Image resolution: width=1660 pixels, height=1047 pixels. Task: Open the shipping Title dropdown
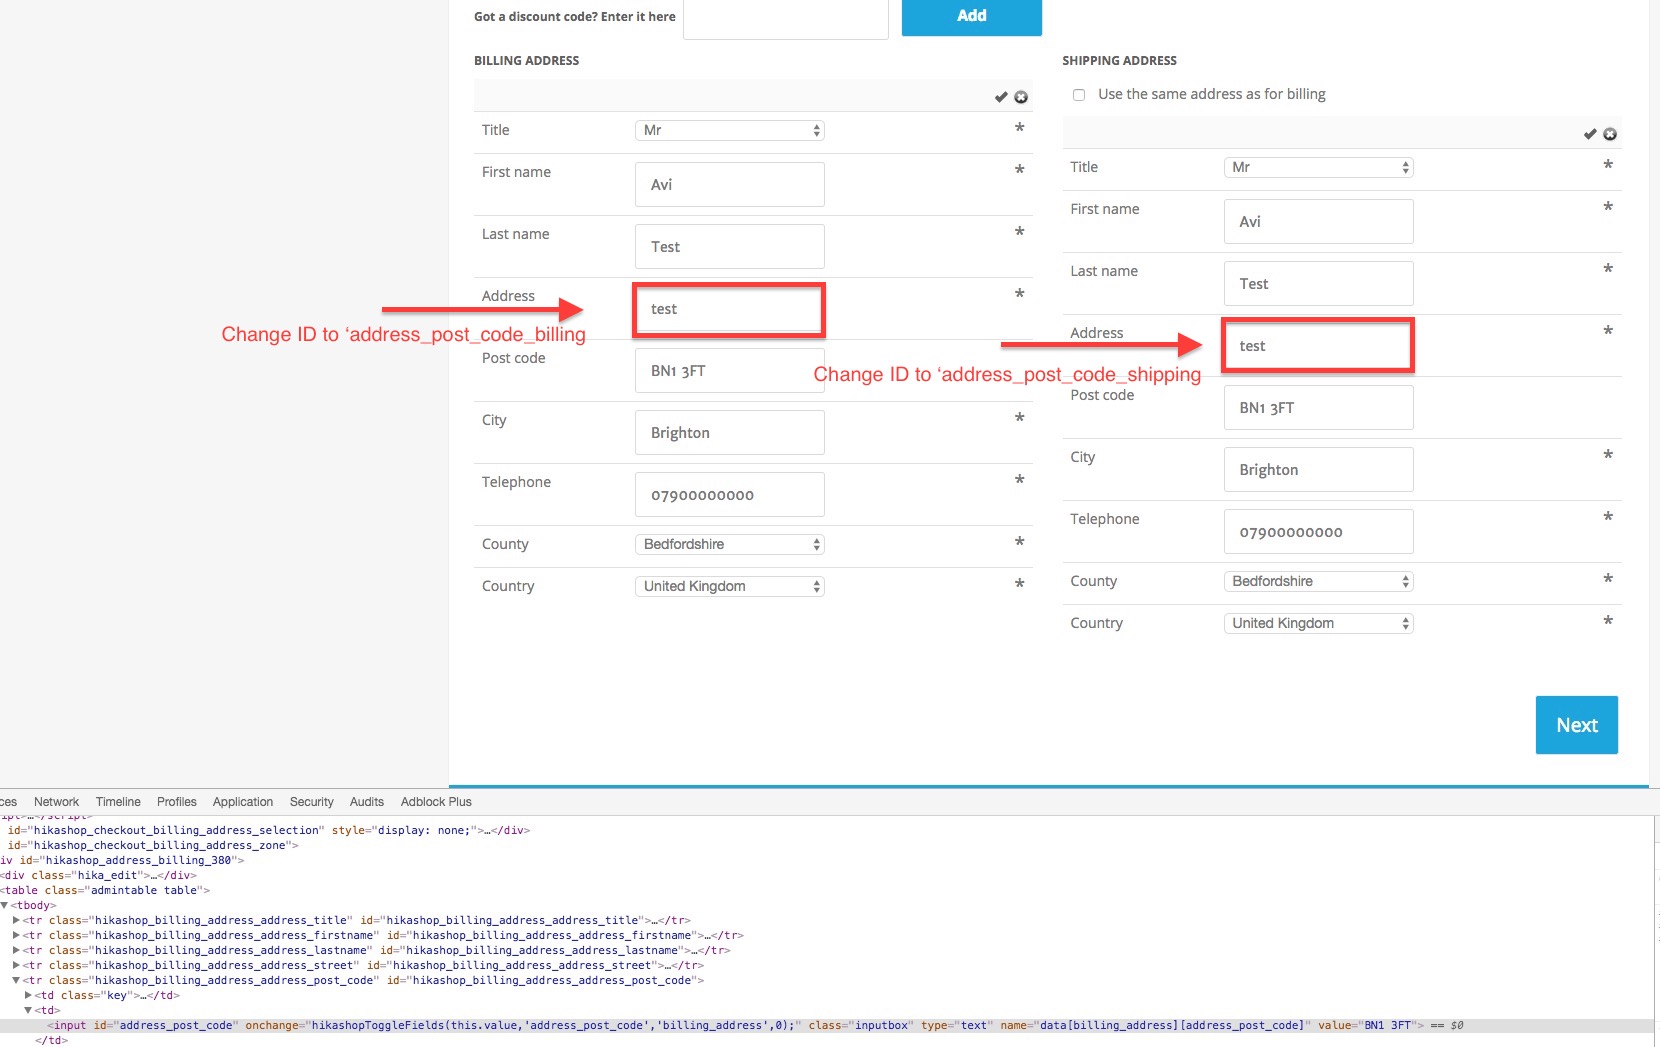coord(1318,167)
